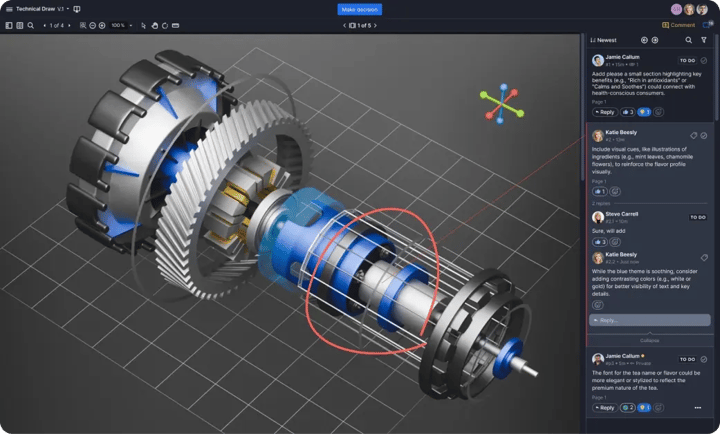Zoom out using the minus icon
Viewport: 720px width, 434px height.
click(92, 25)
